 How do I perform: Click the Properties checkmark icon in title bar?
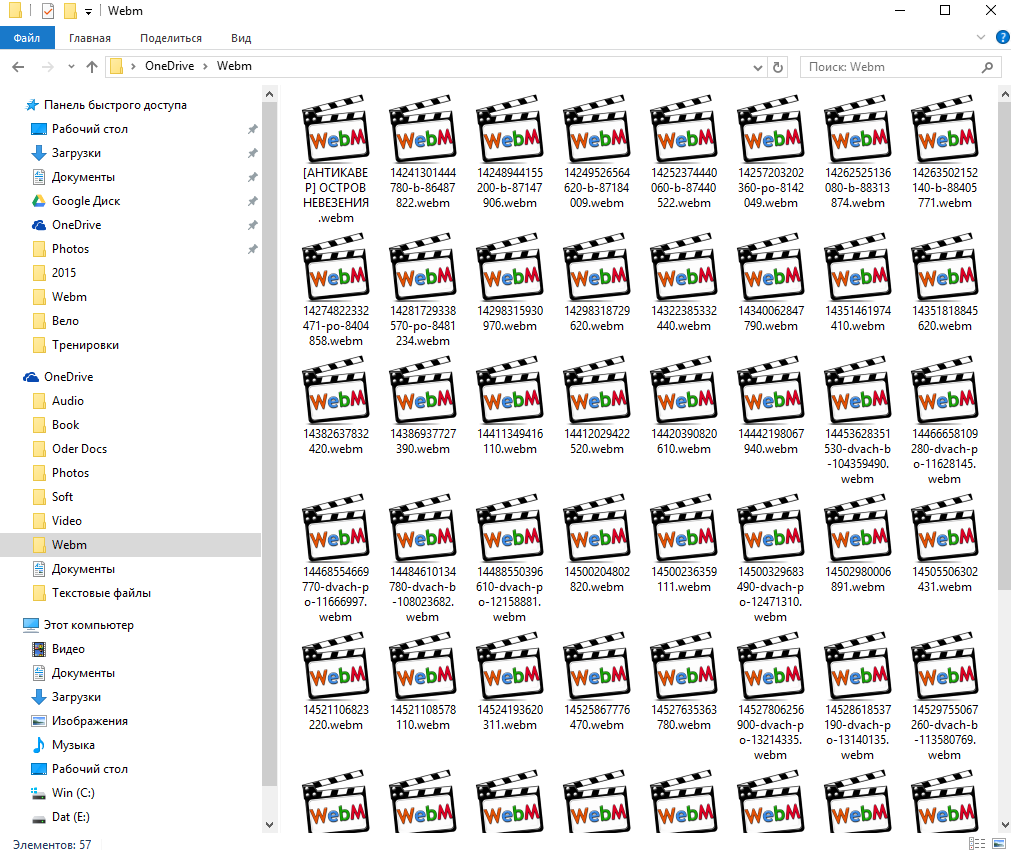click(47, 11)
